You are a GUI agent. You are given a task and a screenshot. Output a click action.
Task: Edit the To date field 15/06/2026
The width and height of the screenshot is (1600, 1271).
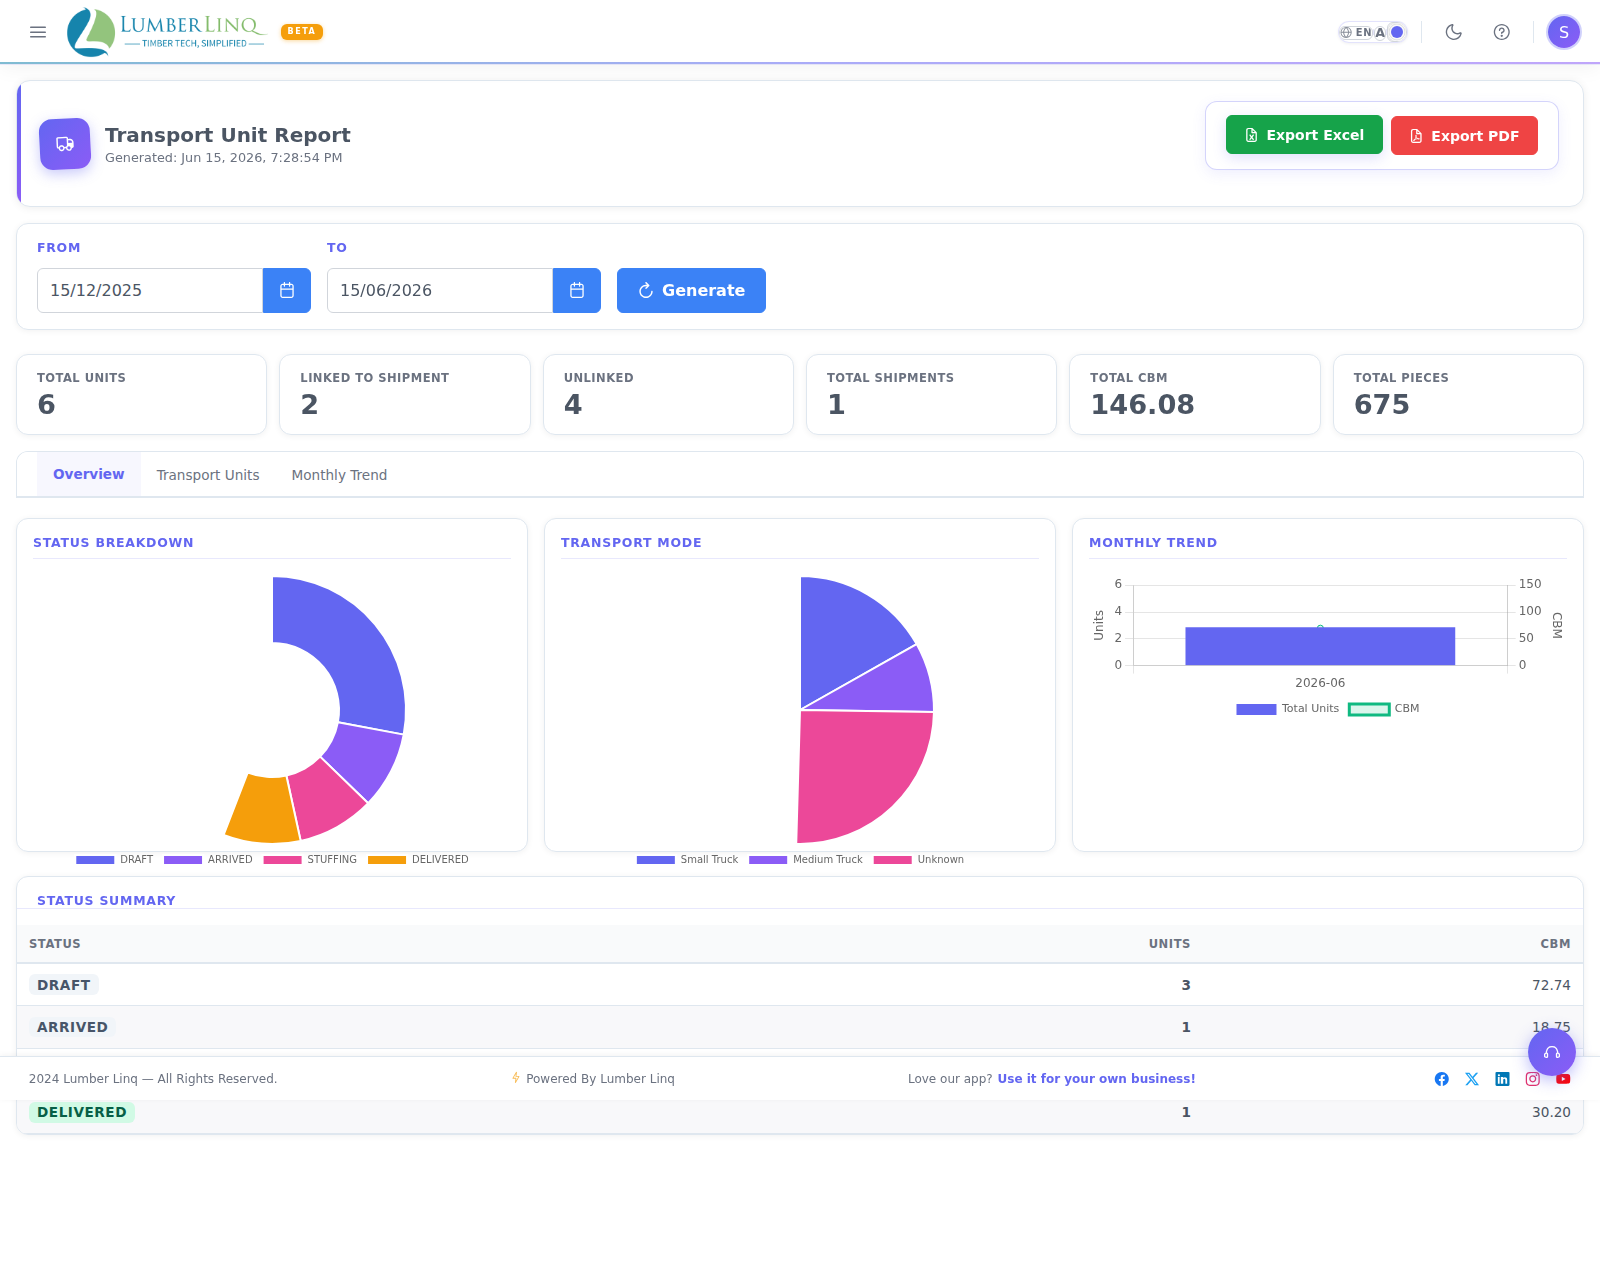(440, 290)
